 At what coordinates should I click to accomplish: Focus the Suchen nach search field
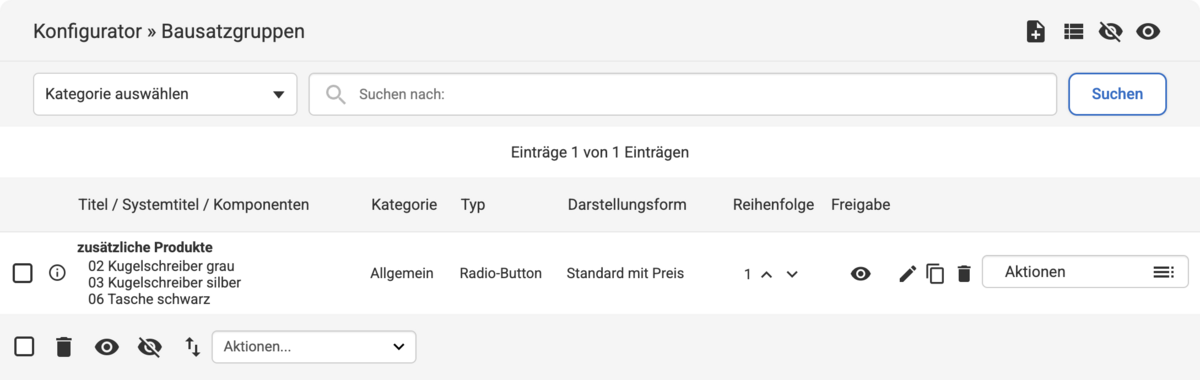click(x=683, y=94)
